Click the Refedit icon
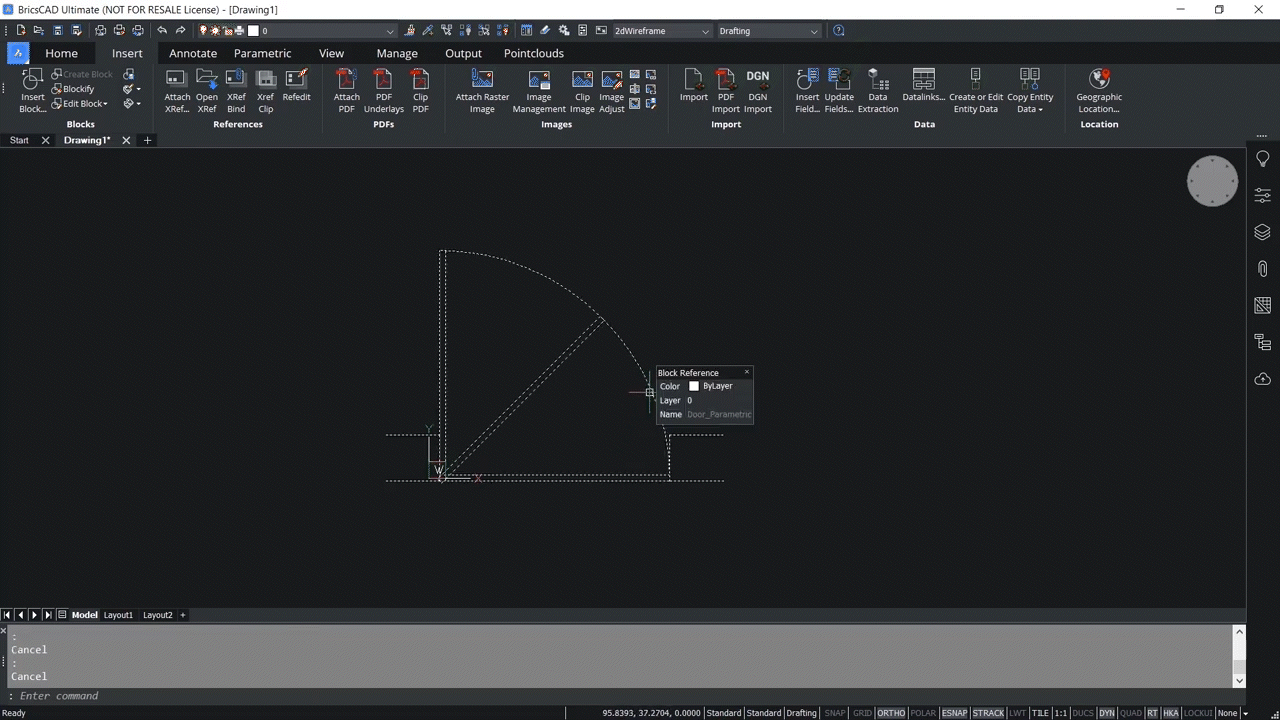 [x=296, y=86]
